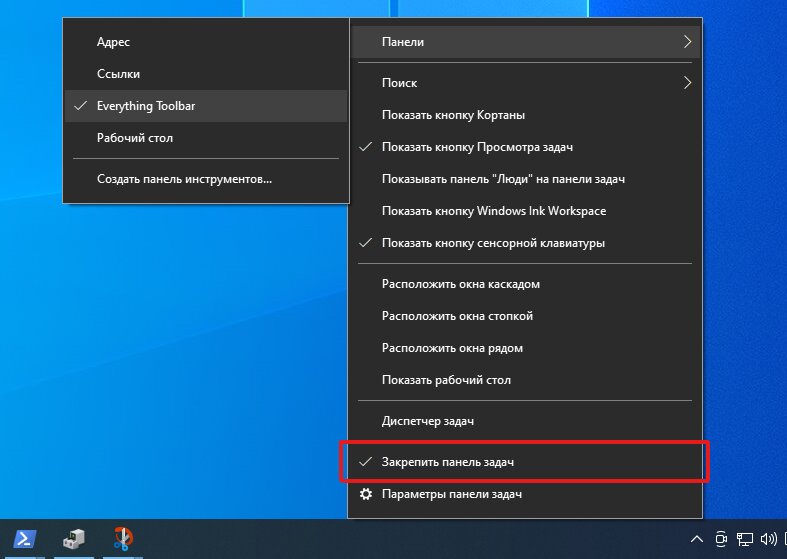Image resolution: width=787 pixels, height=559 pixels.
Task: Enable Показать кнопку Кортаны
Action: point(525,115)
